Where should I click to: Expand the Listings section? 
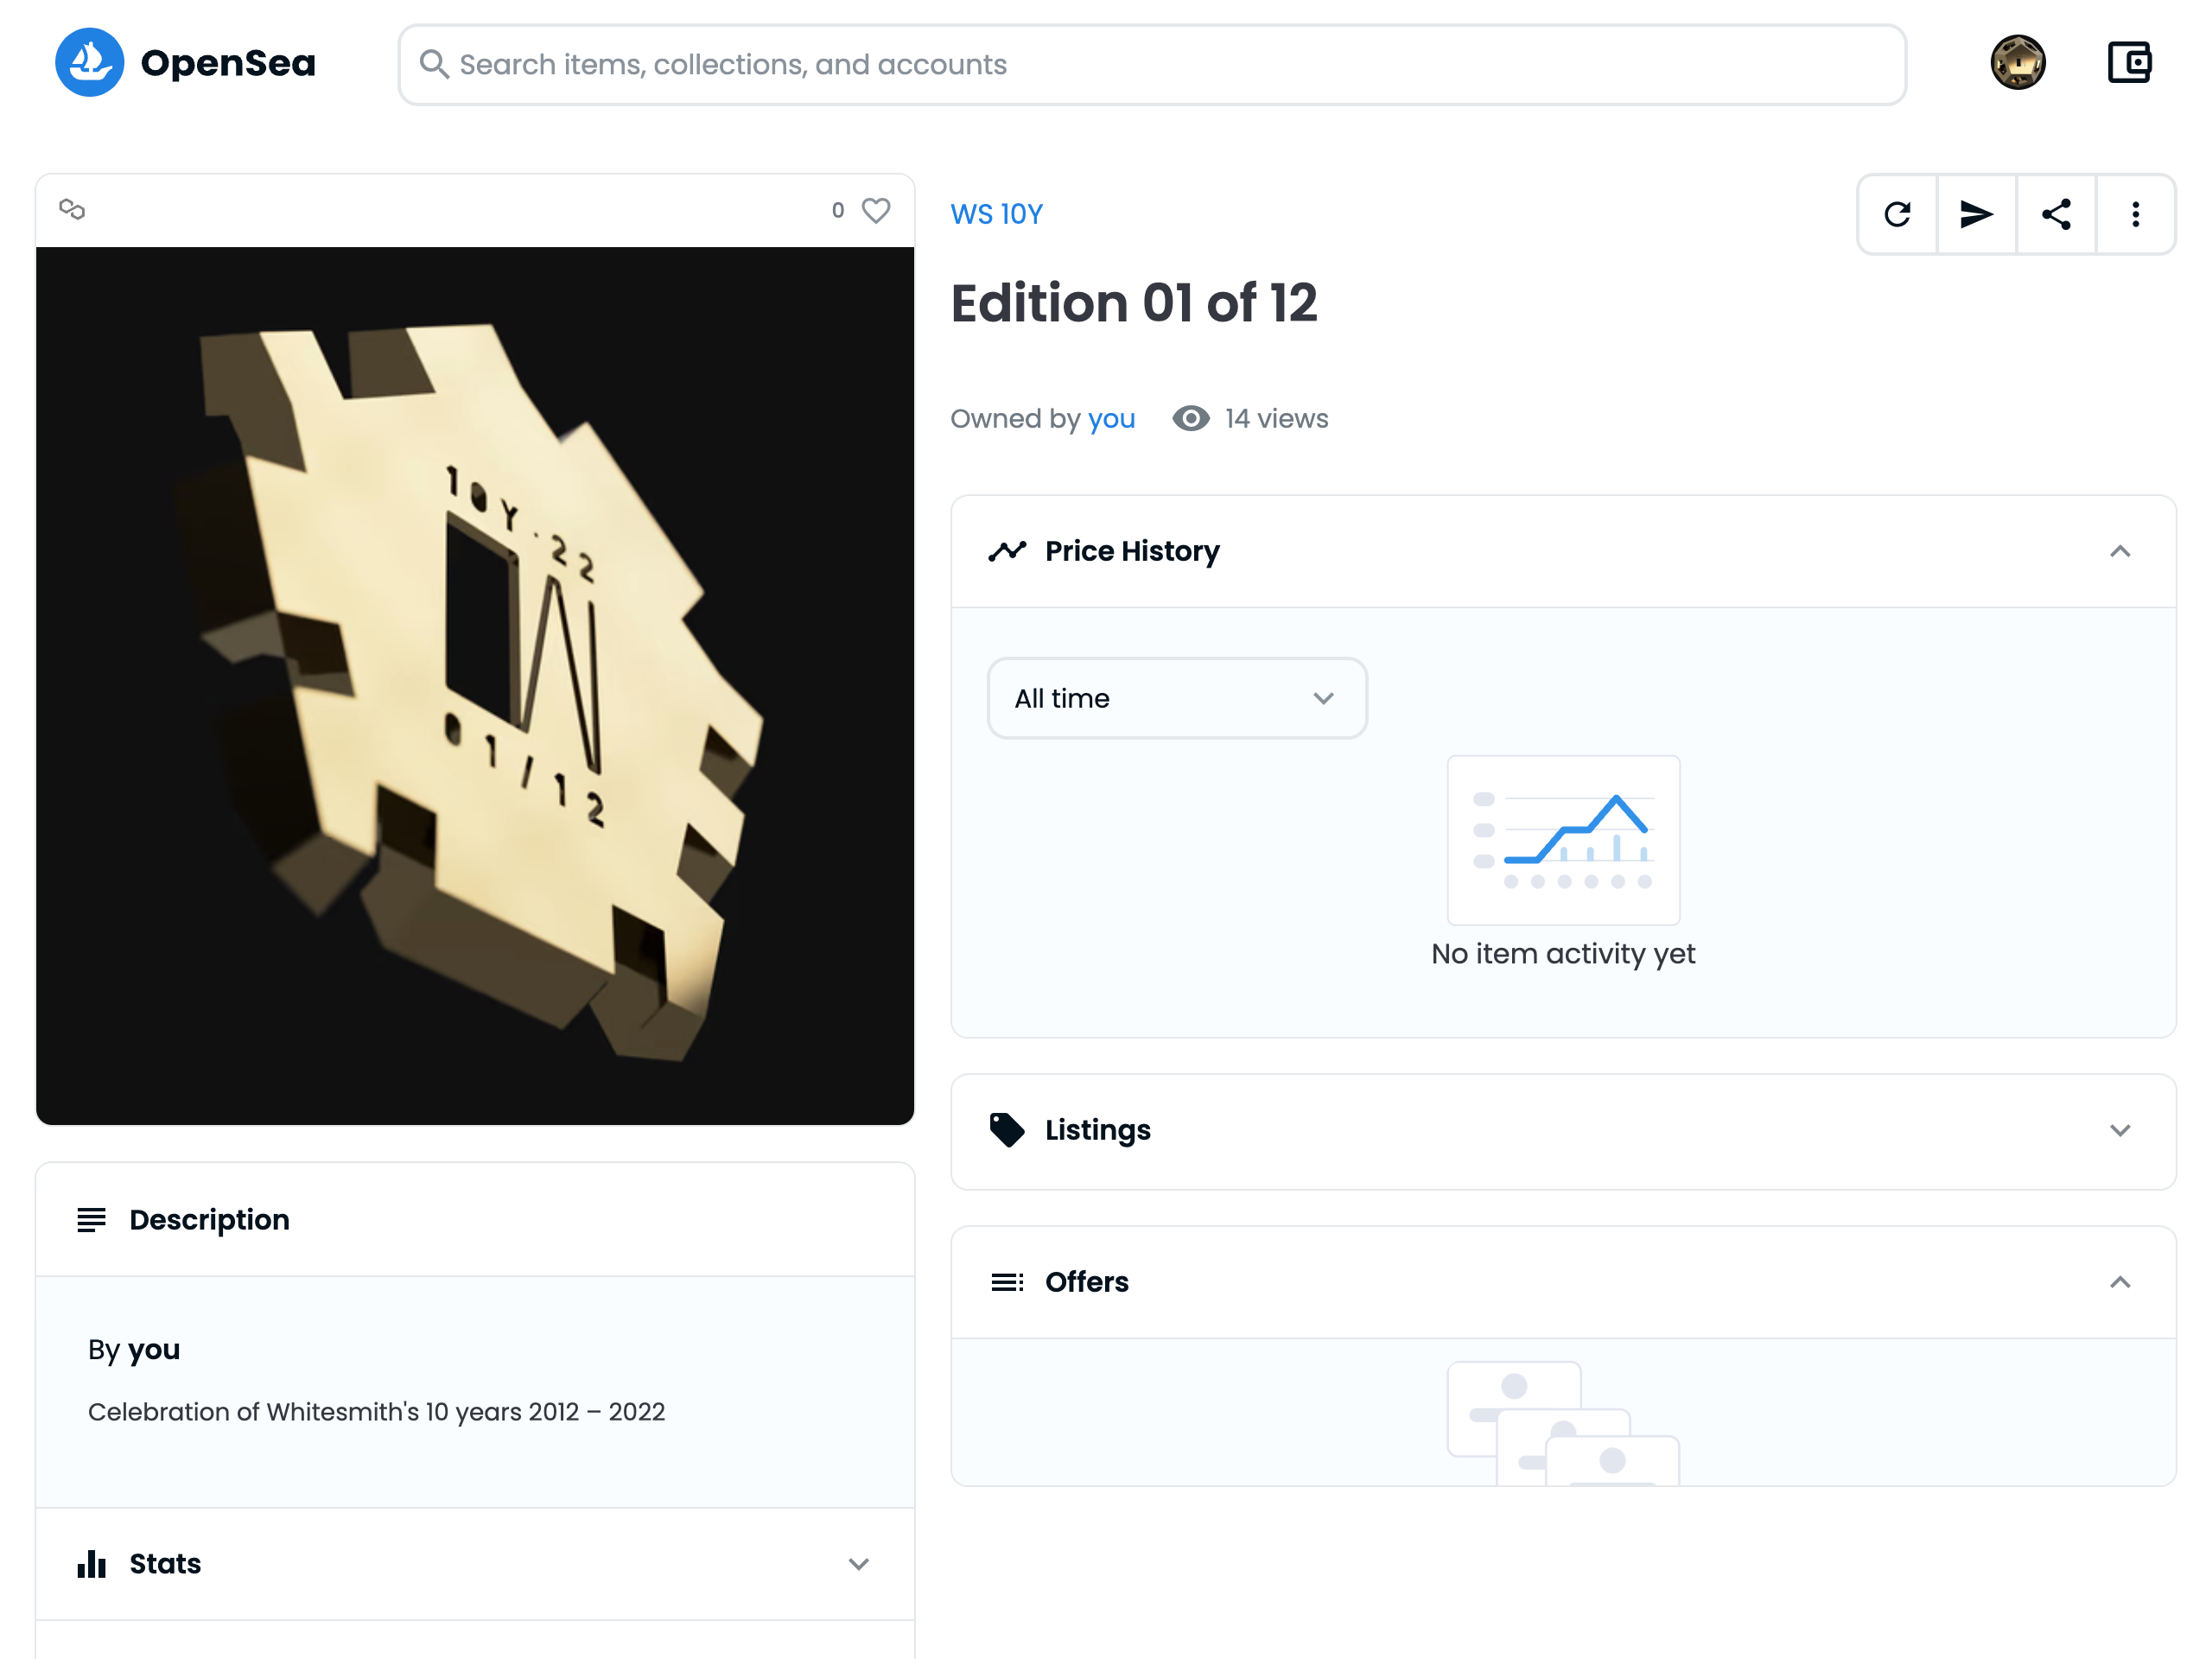(x=2119, y=1130)
